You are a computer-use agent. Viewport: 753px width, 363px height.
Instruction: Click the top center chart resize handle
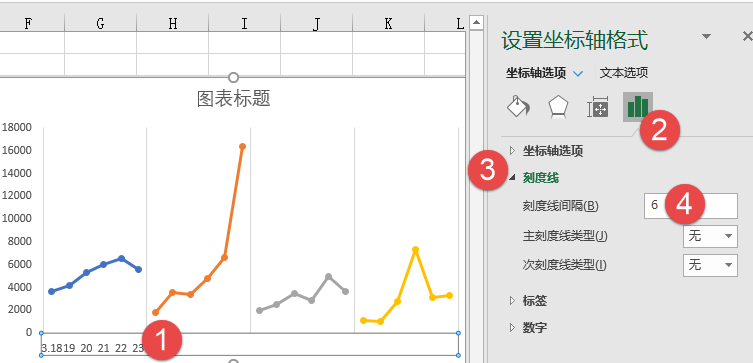pos(233,77)
